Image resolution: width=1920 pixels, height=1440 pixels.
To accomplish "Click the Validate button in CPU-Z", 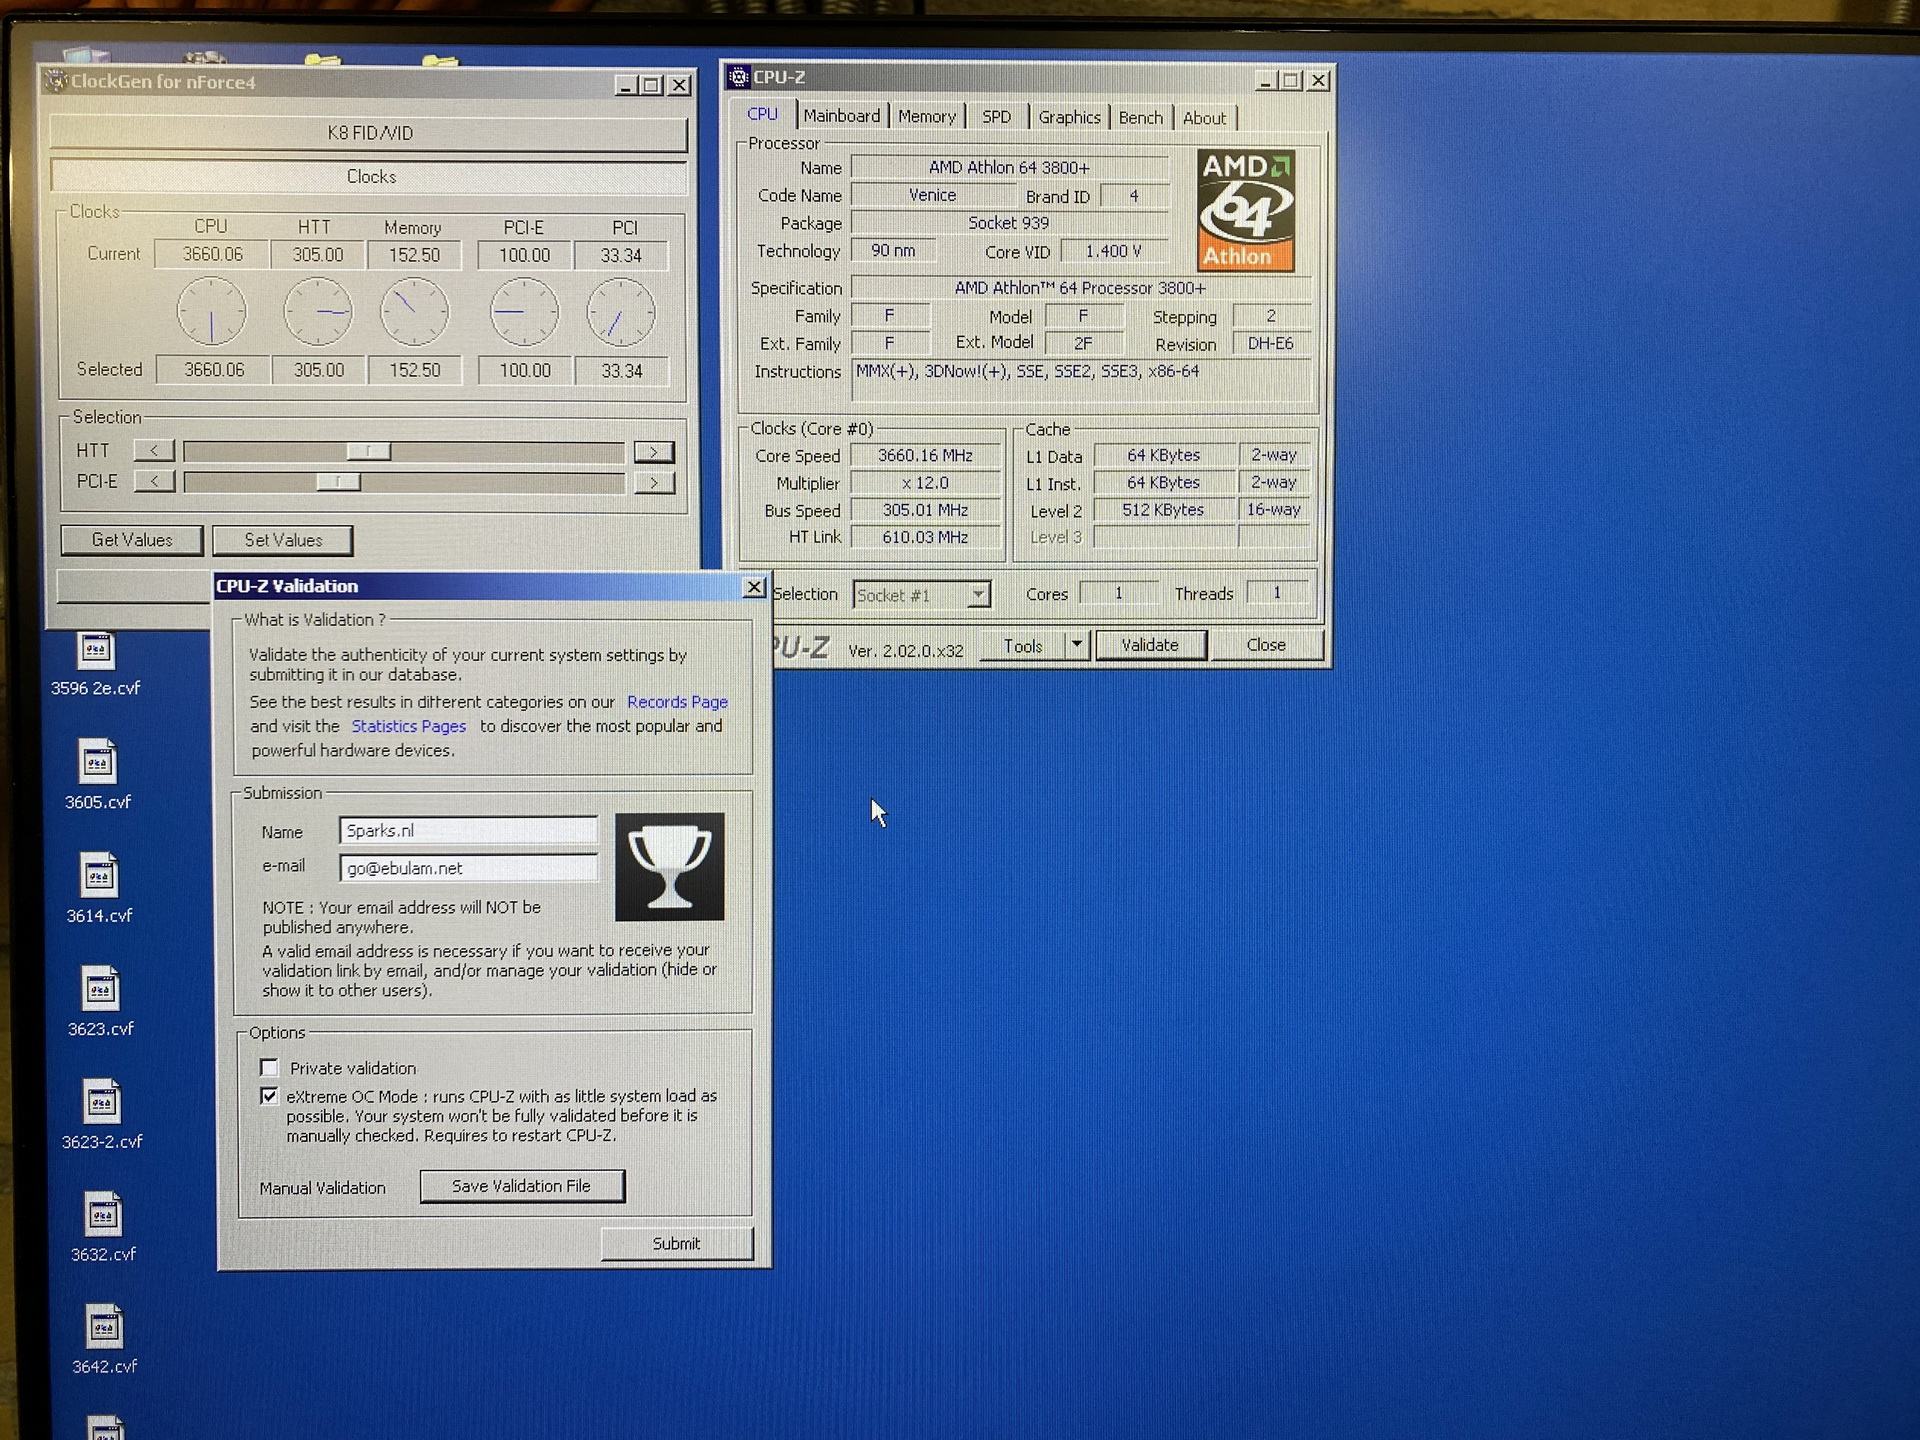I will coord(1150,645).
